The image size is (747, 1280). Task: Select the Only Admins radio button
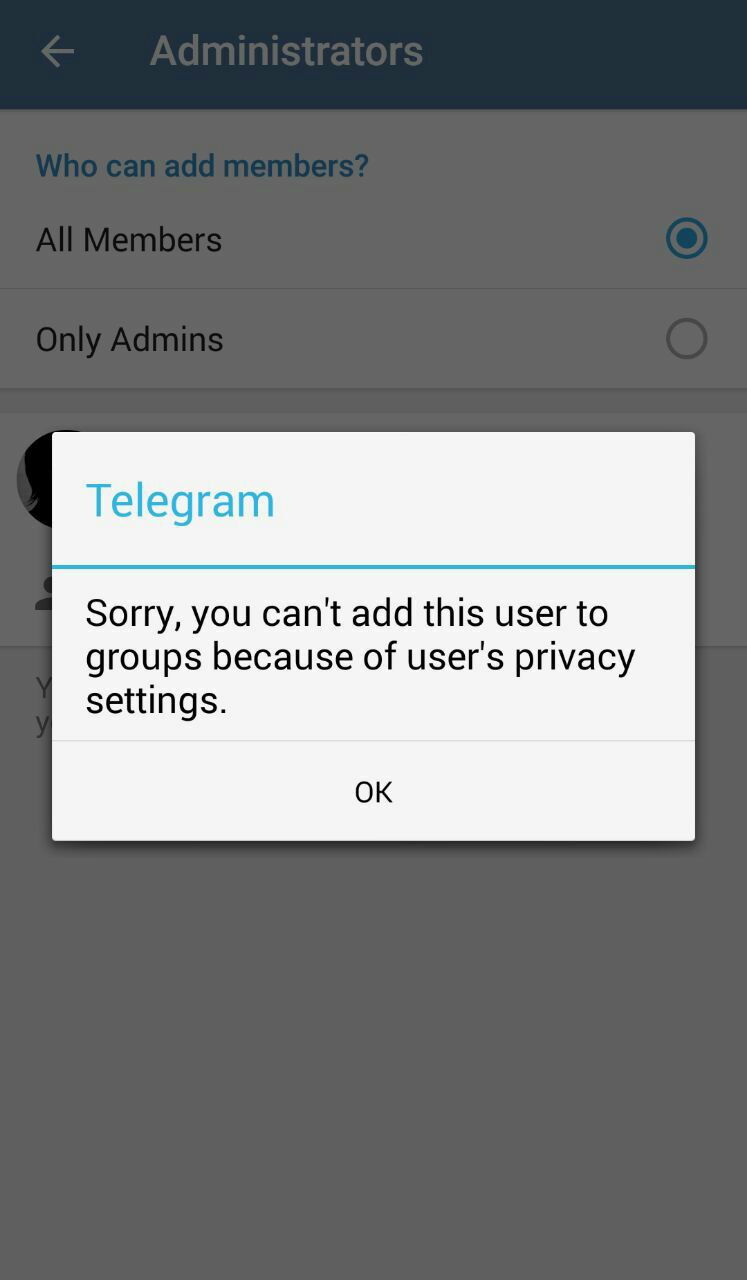686,339
